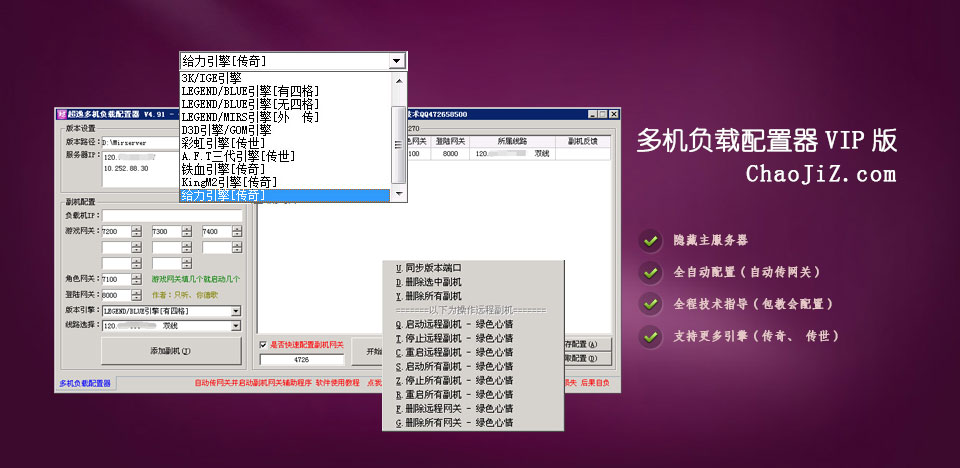The image size is (960, 468).
Task: Click the engine list scrollbar thumb
Action: coord(399,145)
